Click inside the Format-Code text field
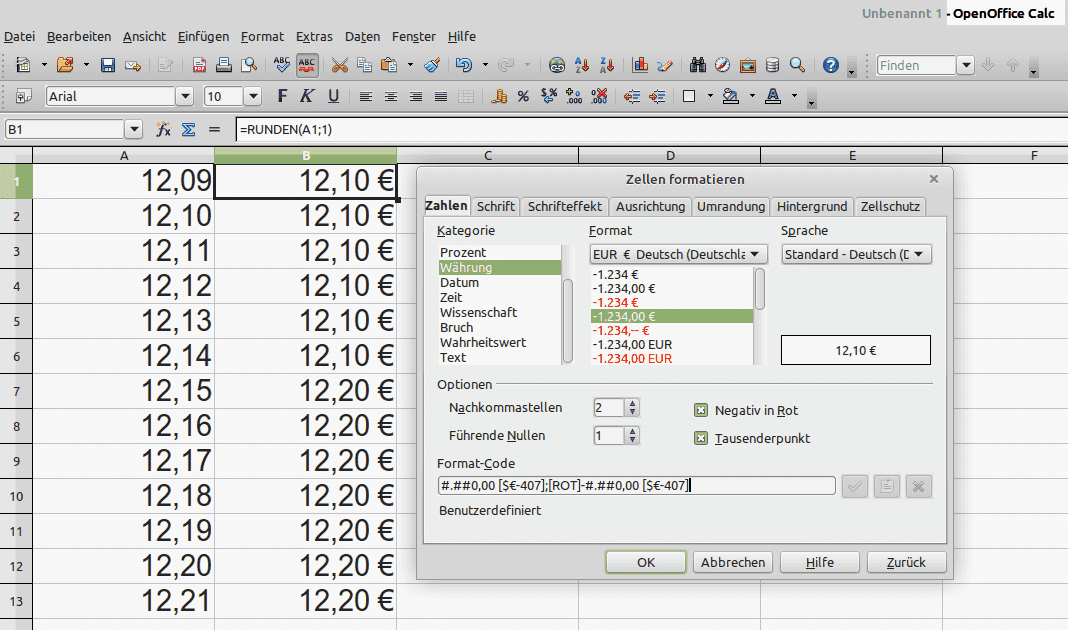 coord(635,486)
